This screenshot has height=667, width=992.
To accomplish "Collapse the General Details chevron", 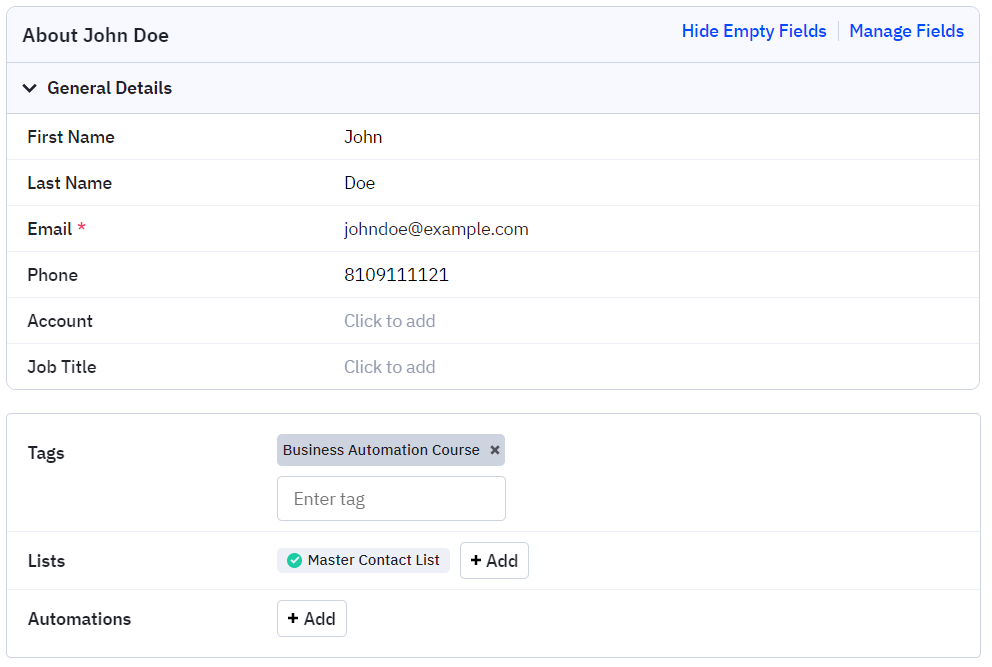I will pyautogui.click(x=30, y=88).
